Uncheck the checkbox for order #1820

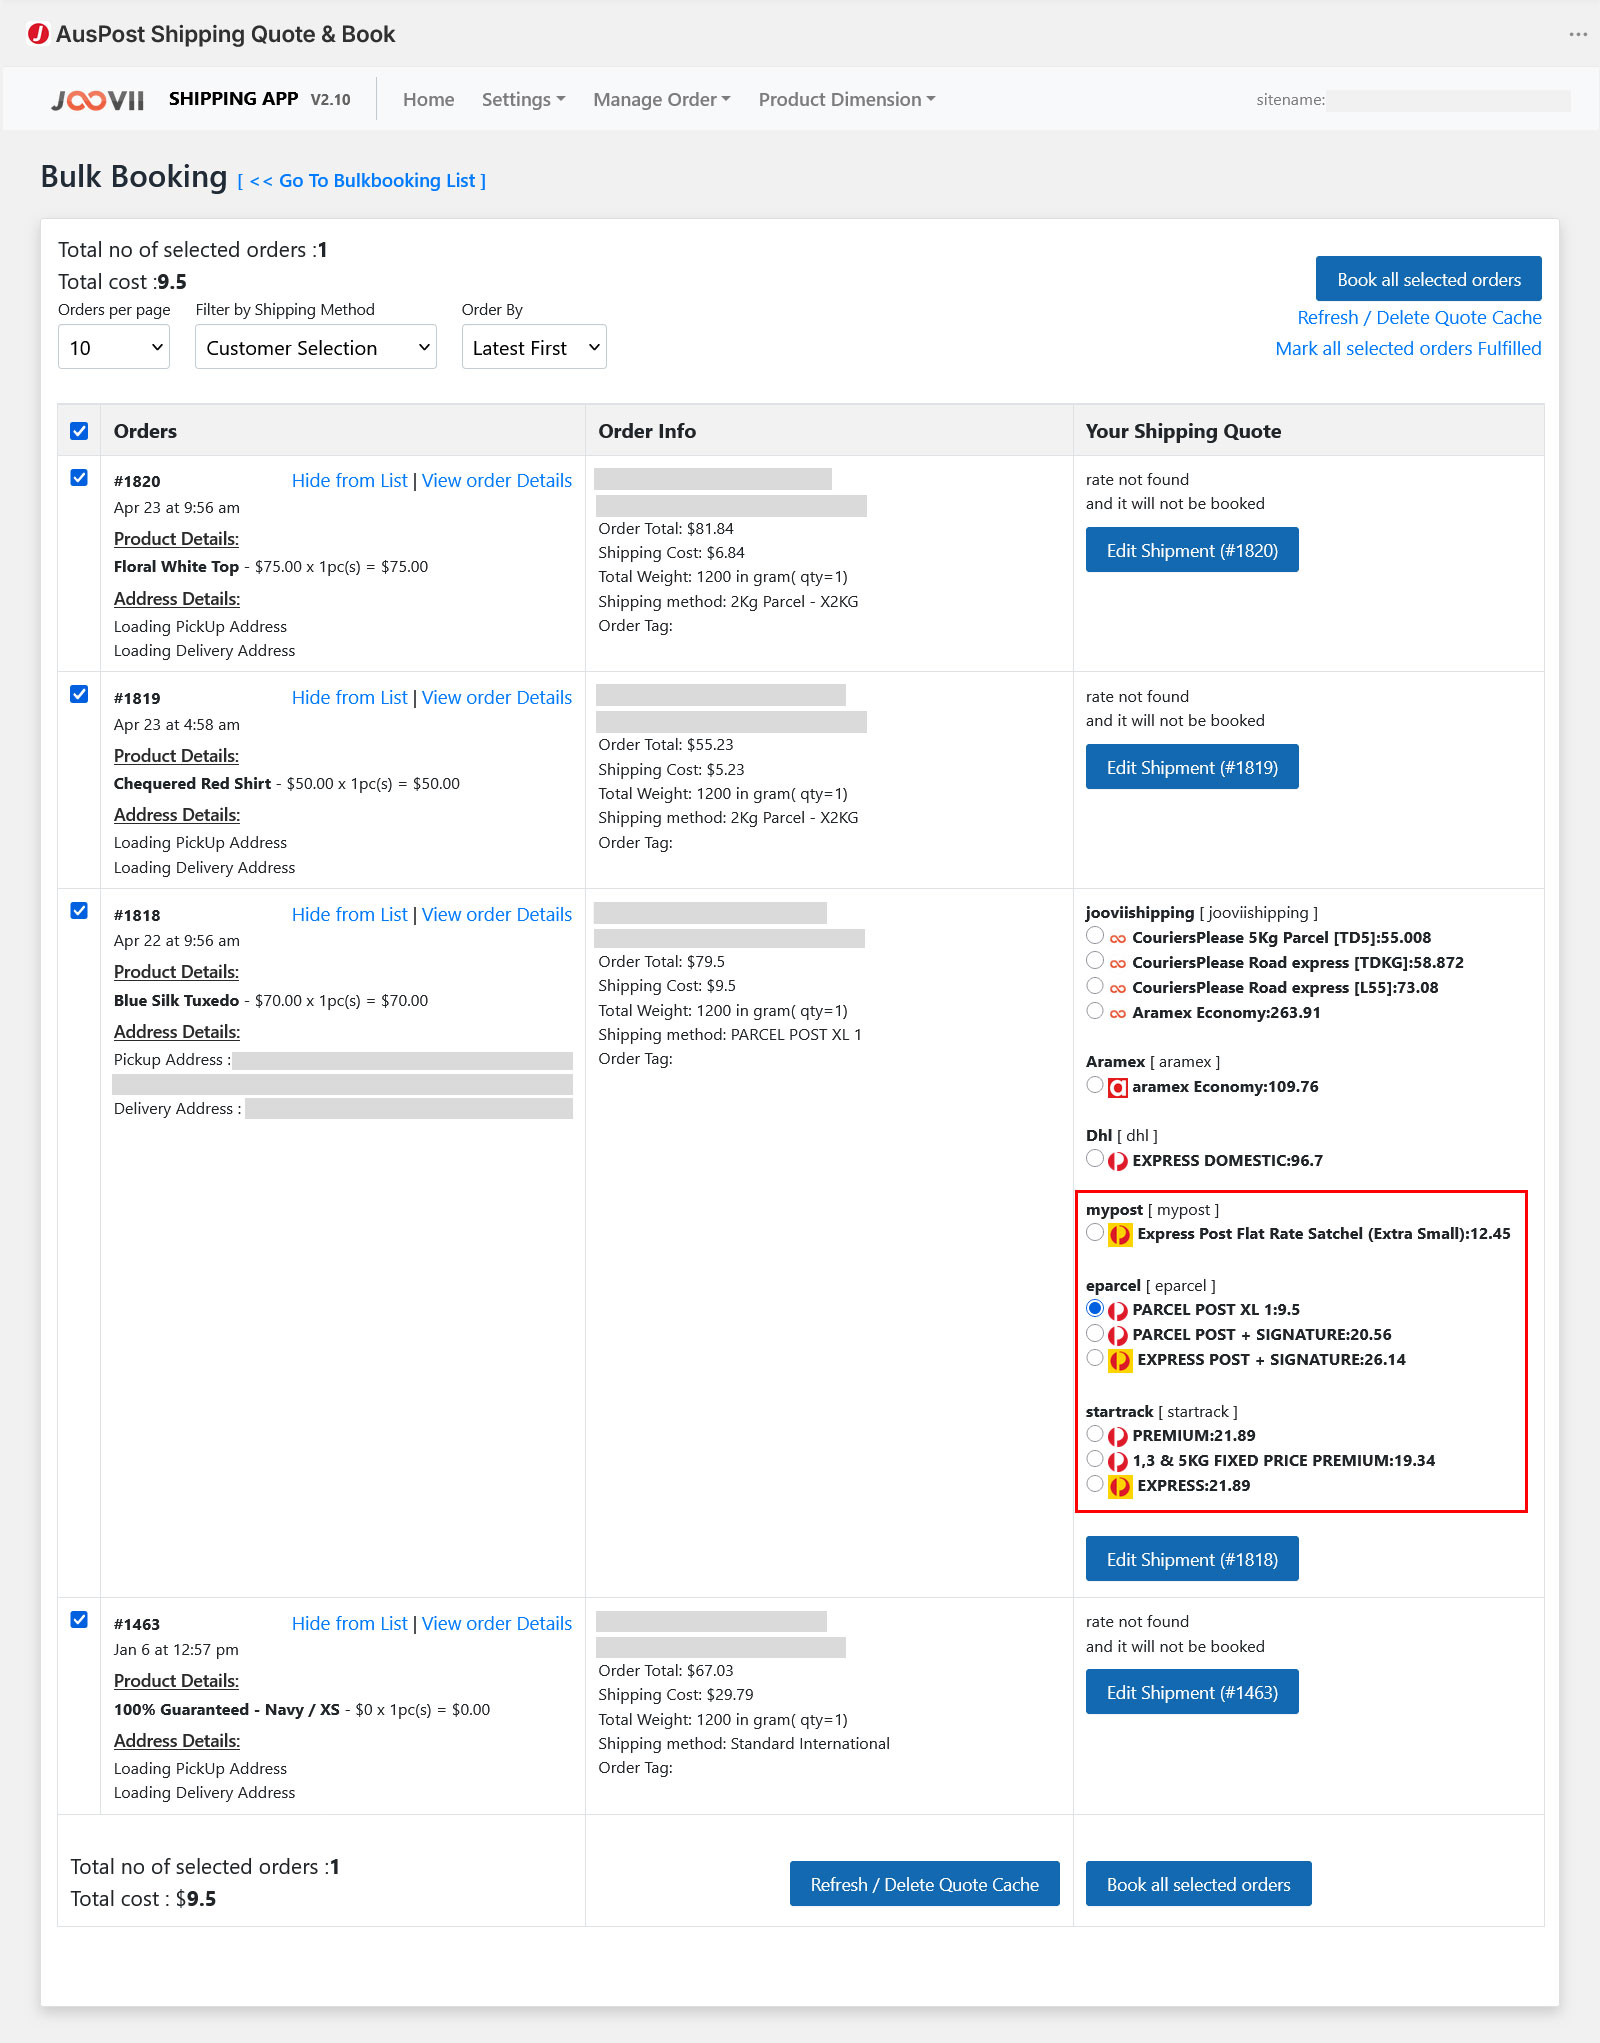pyautogui.click(x=79, y=478)
